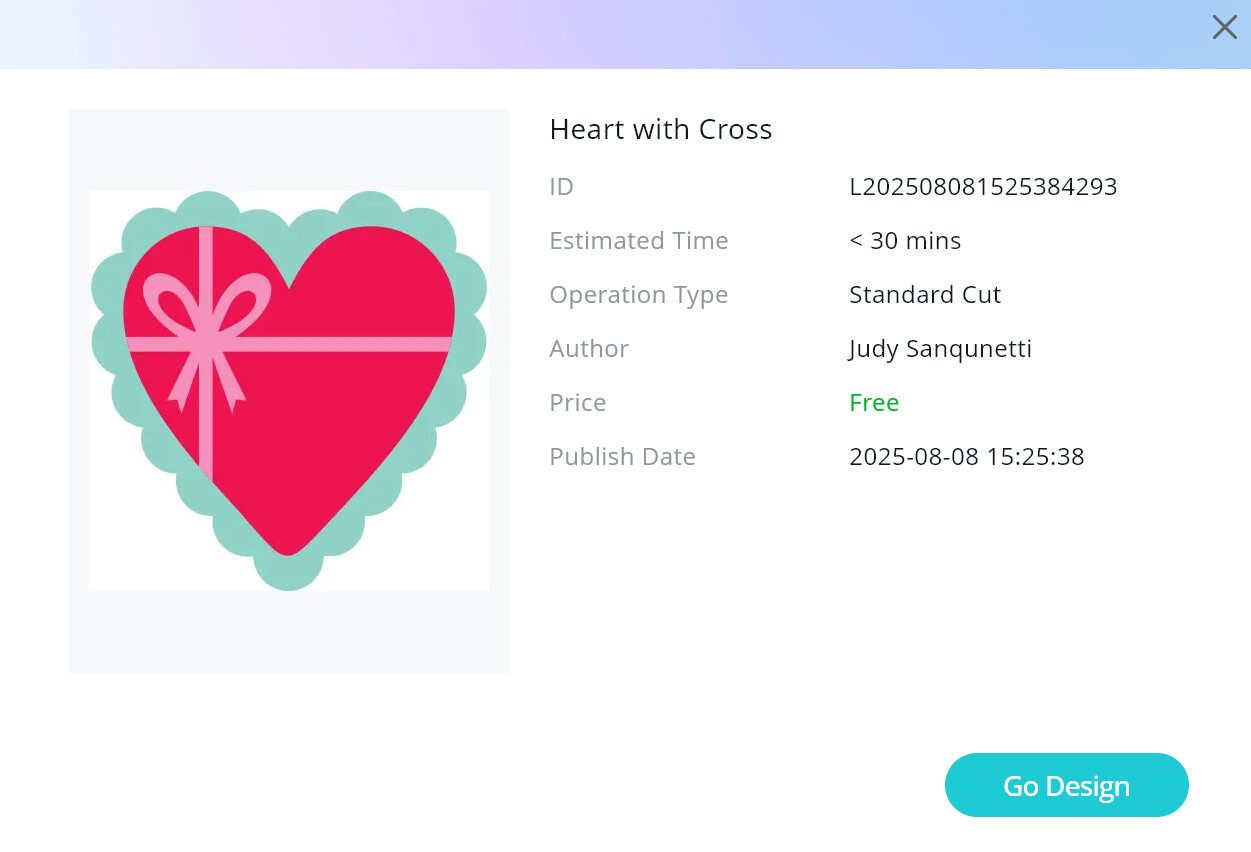Click the green Free price text
Image resolution: width=1251 pixels, height=852 pixels.
874,403
